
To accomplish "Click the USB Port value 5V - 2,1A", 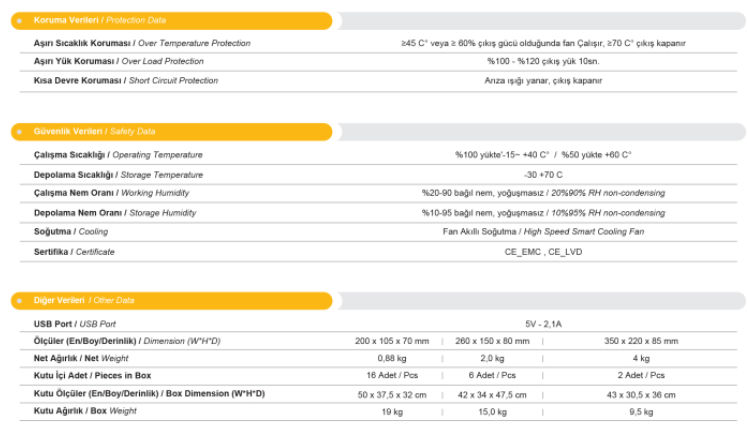I will [x=543, y=324].
